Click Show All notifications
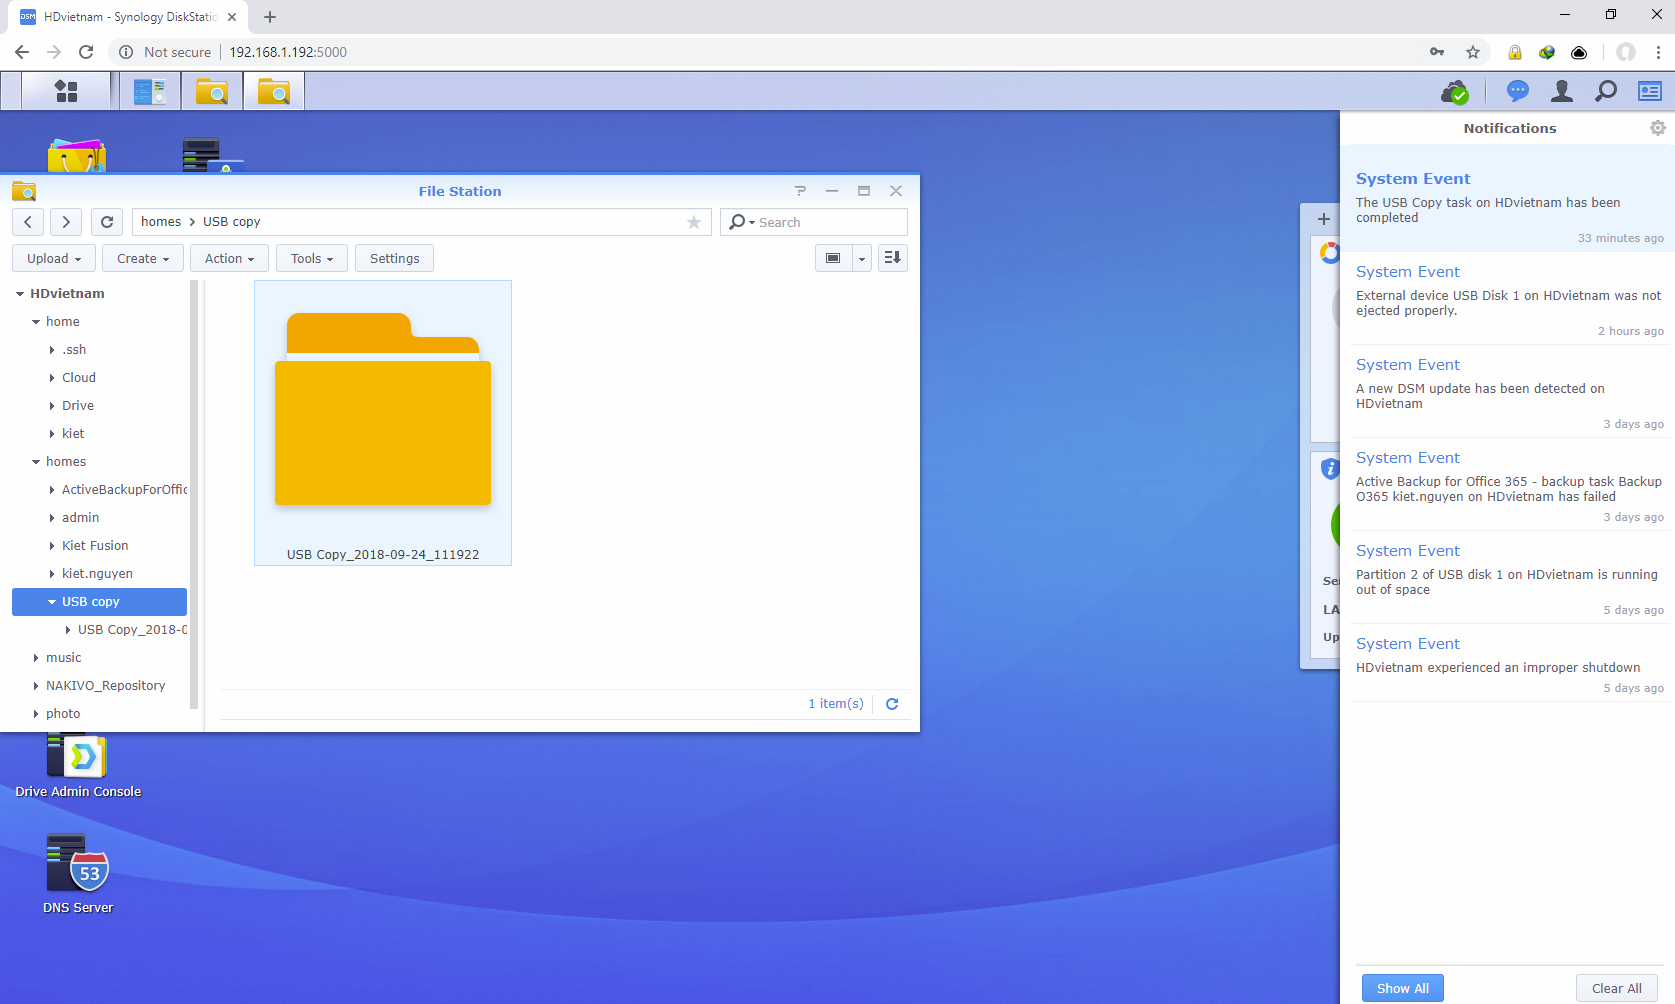The image size is (1675, 1004). click(x=1403, y=988)
